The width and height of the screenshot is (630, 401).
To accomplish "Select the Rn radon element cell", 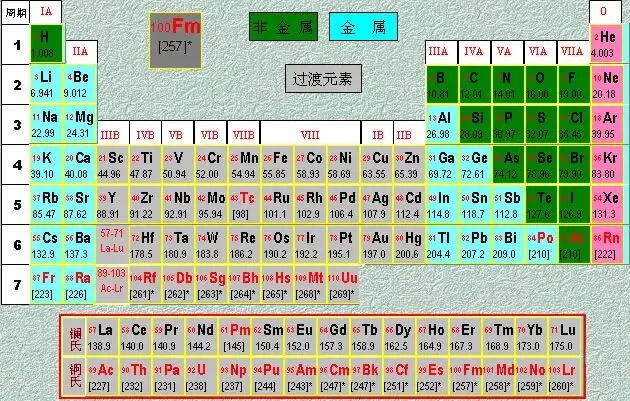I will tap(605, 245).
